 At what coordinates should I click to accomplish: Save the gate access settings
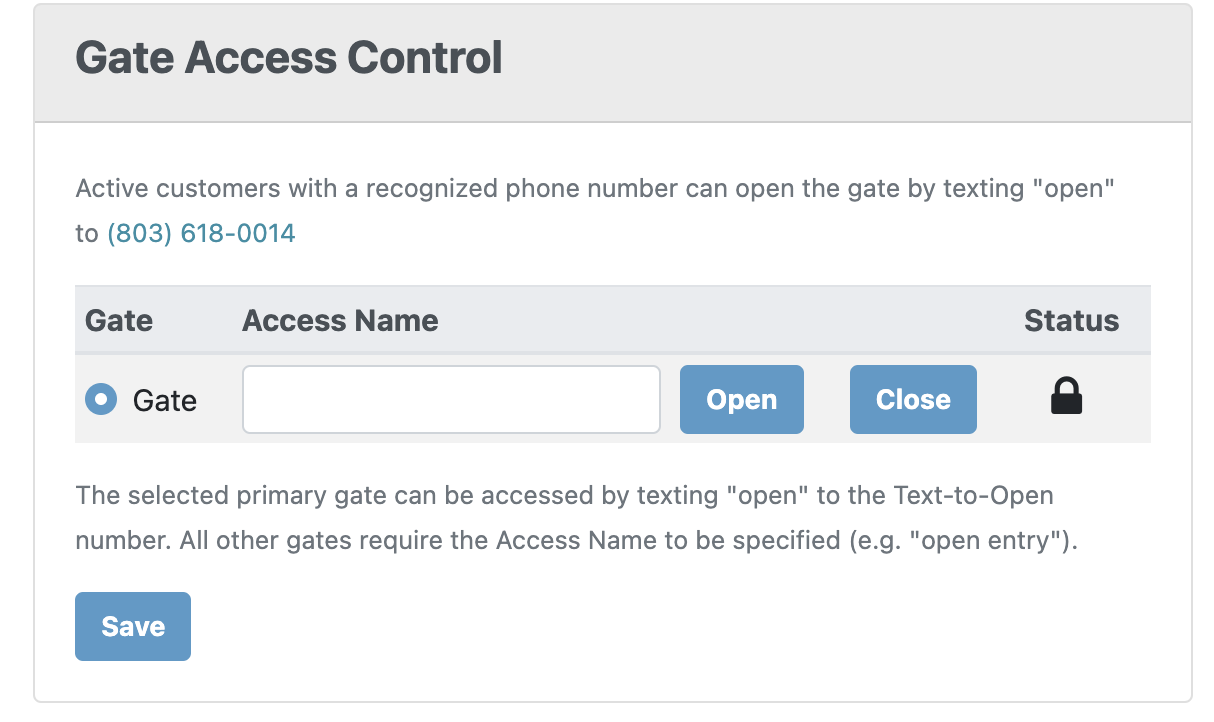coord(133,626)
